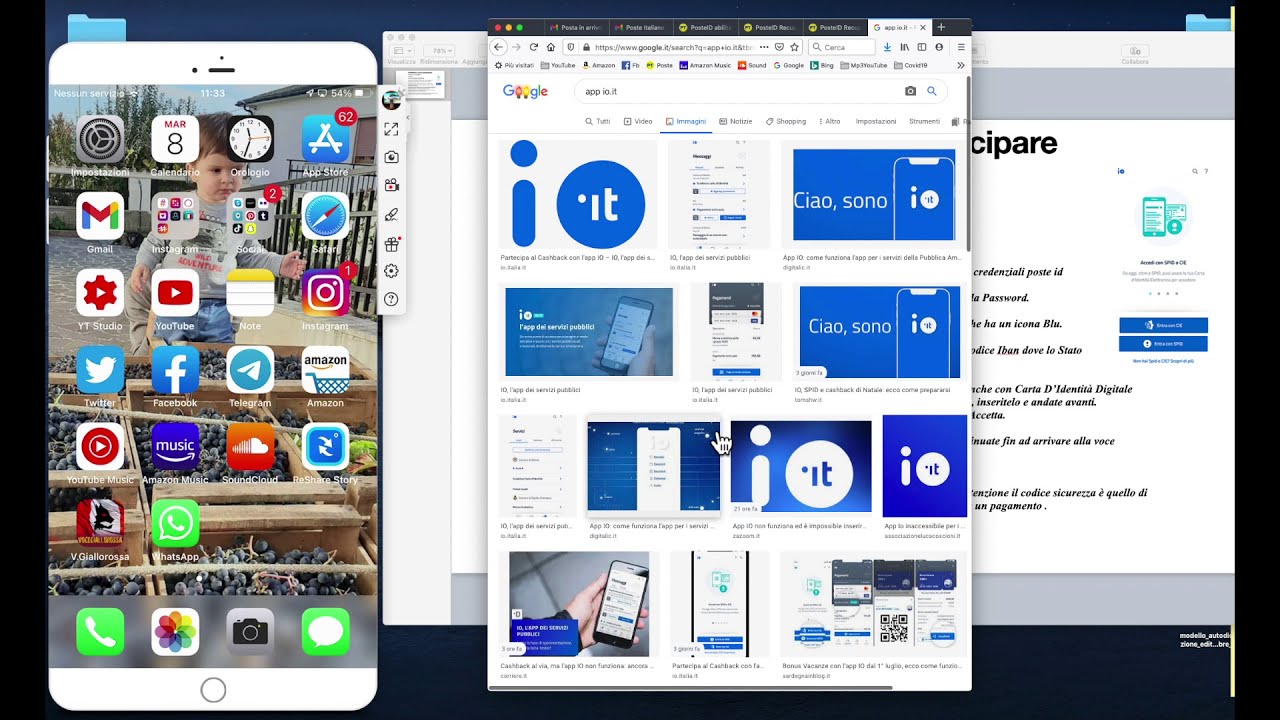This screenshot has width=1280, height=720.
Task: Switch to the Posta in arrivo tab
Action: [576, 27]
